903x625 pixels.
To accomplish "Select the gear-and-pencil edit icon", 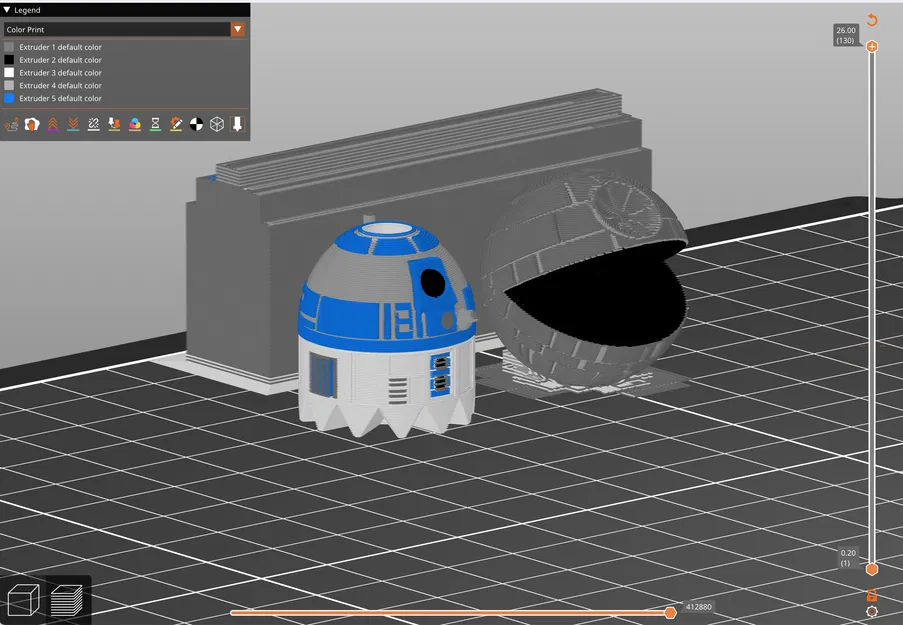I will point(175,124).
